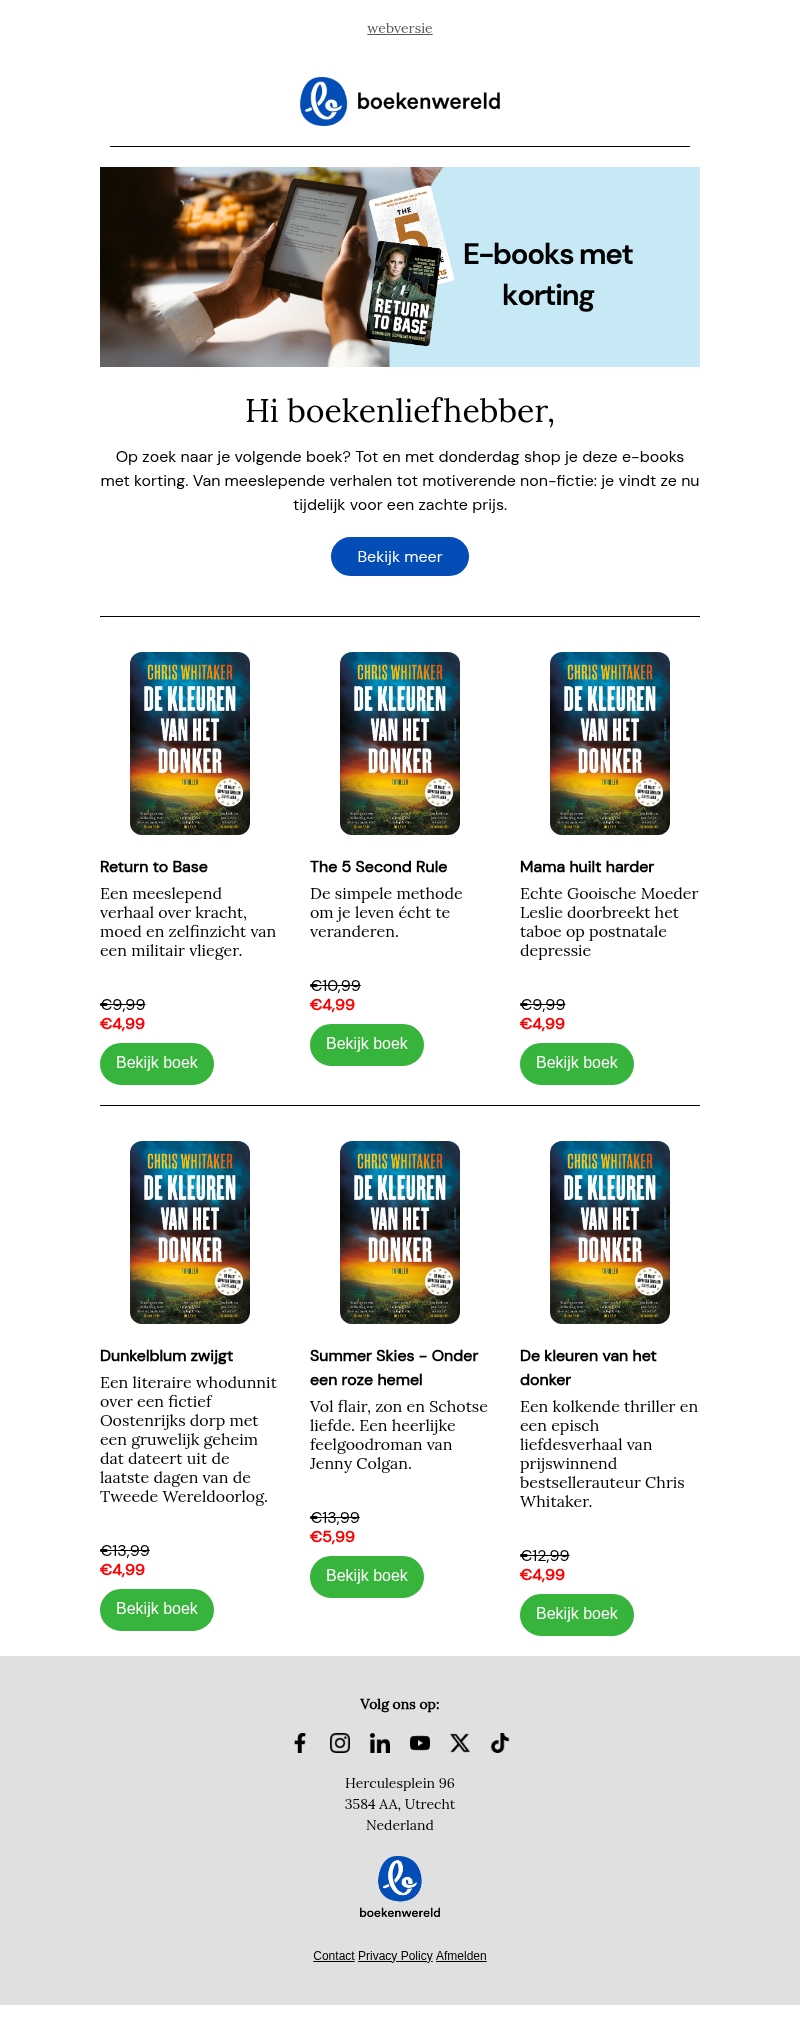This screenshot has width=800, height=2026.
Task: Open the Facebook social icon
Action: click(x=300, y=1743)
